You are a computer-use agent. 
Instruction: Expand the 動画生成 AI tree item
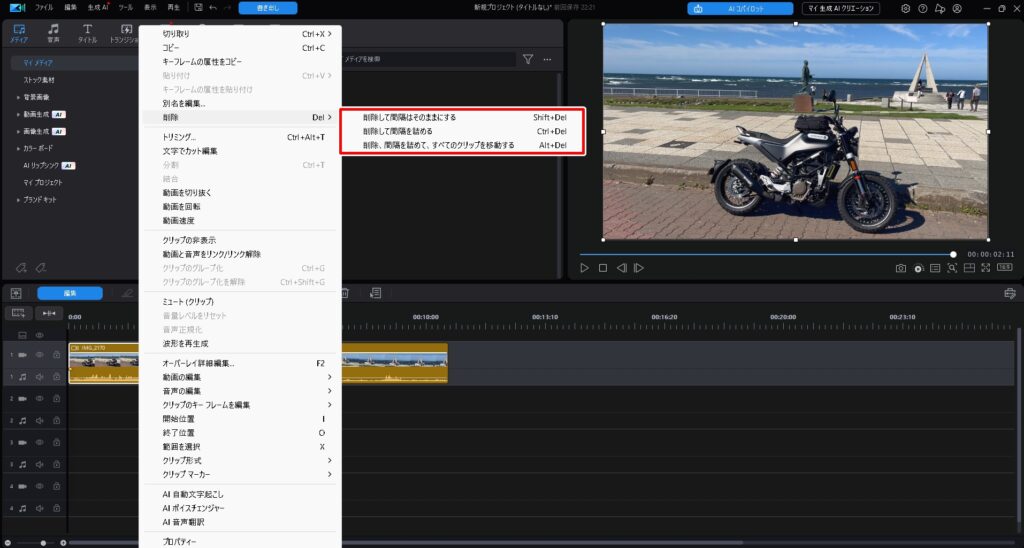coord(18,114)
